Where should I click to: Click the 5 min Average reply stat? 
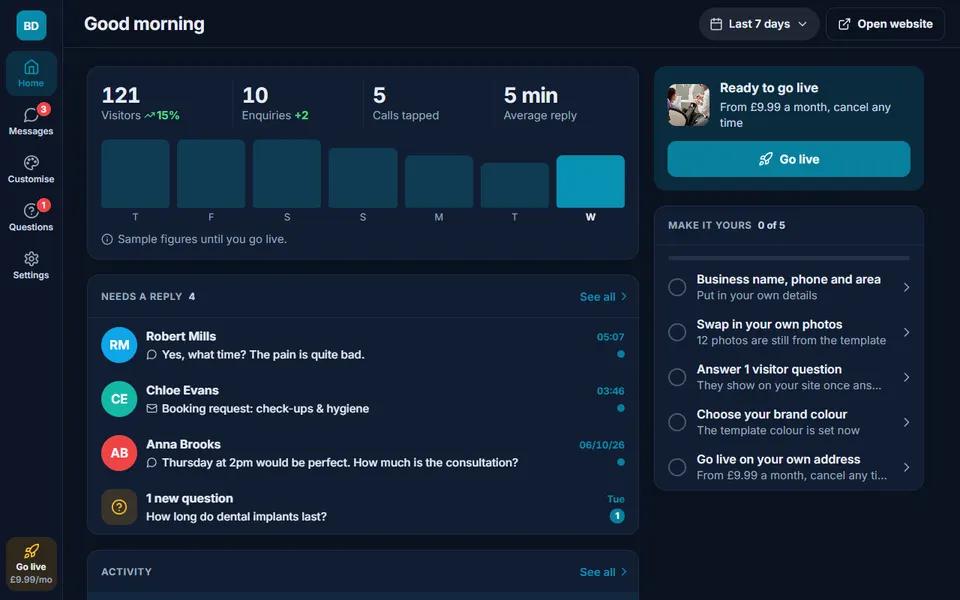540,103
